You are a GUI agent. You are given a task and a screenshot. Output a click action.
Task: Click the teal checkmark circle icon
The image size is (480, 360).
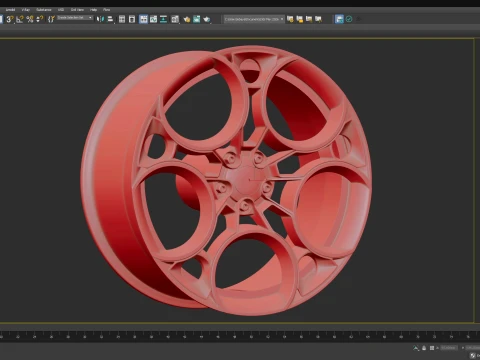(349, 19)
